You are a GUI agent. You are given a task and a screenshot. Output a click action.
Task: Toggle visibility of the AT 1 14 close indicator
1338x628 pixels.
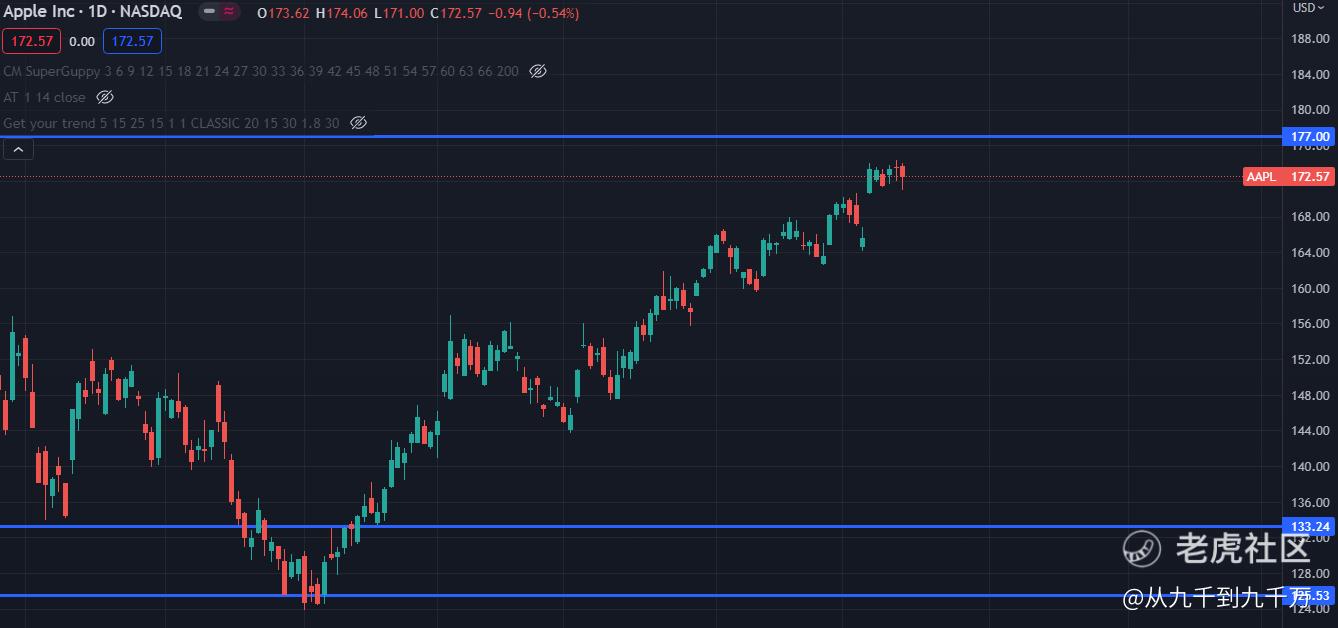pyautogui.click(x=105, y=97)
